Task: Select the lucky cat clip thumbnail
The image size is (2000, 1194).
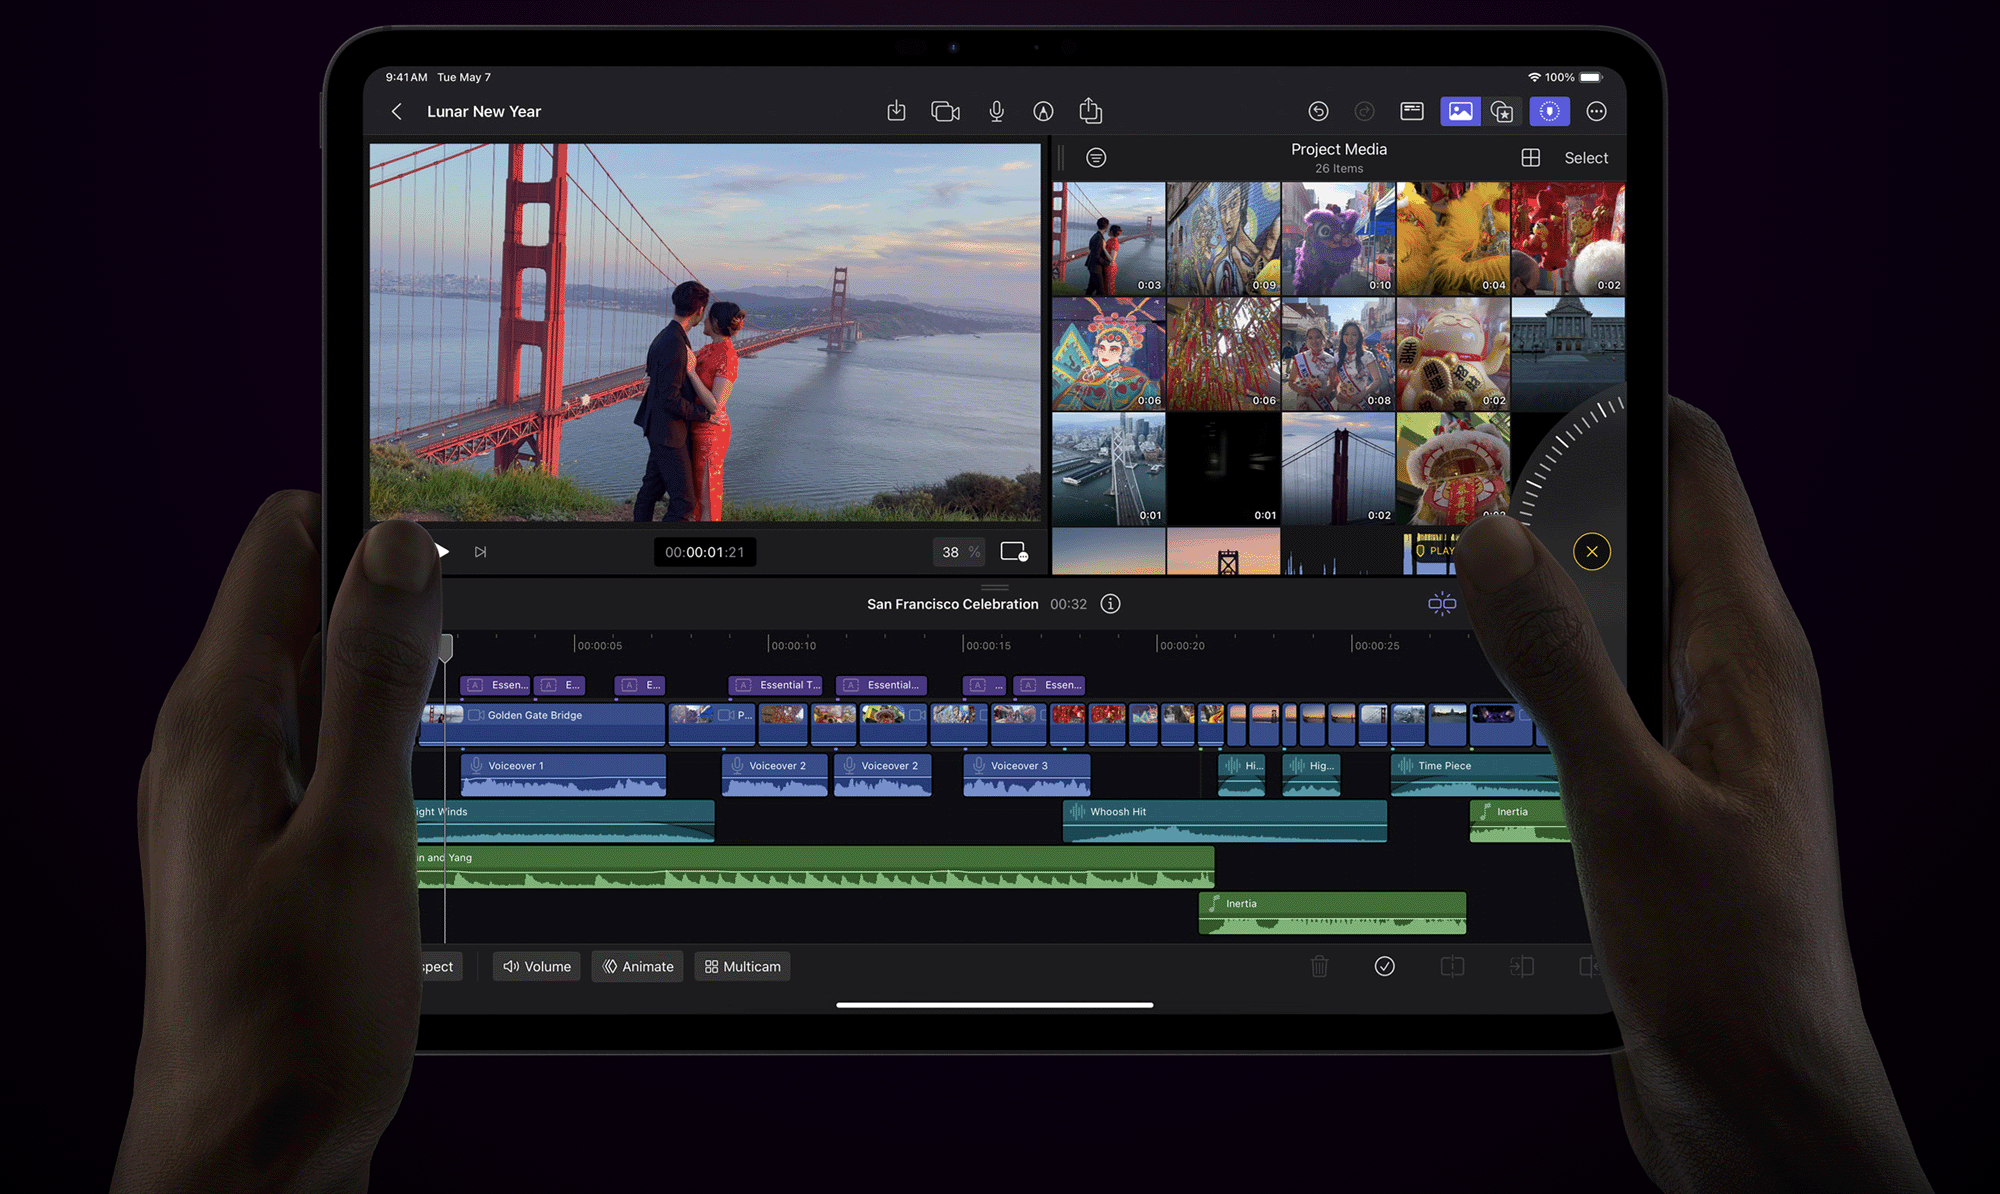Action: (x=1453, y=353)
